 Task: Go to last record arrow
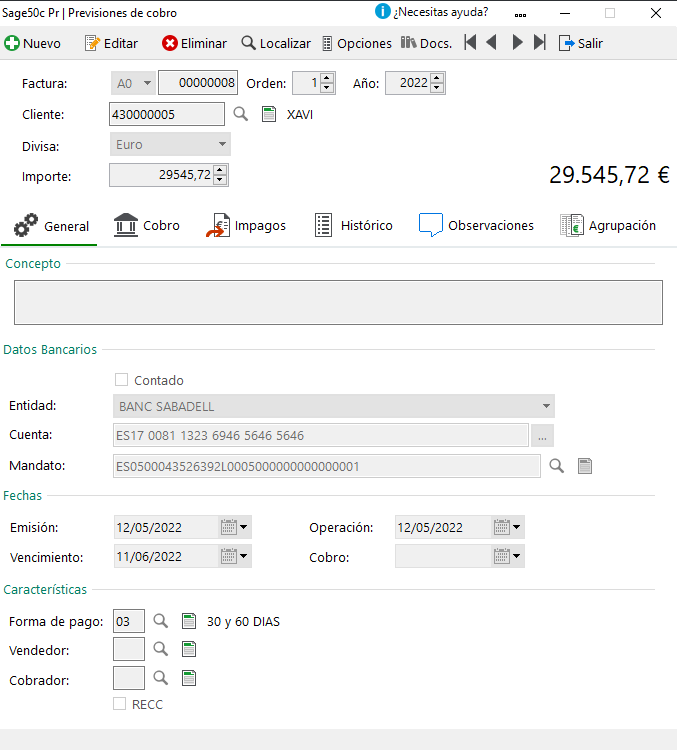tap(540, 43)
